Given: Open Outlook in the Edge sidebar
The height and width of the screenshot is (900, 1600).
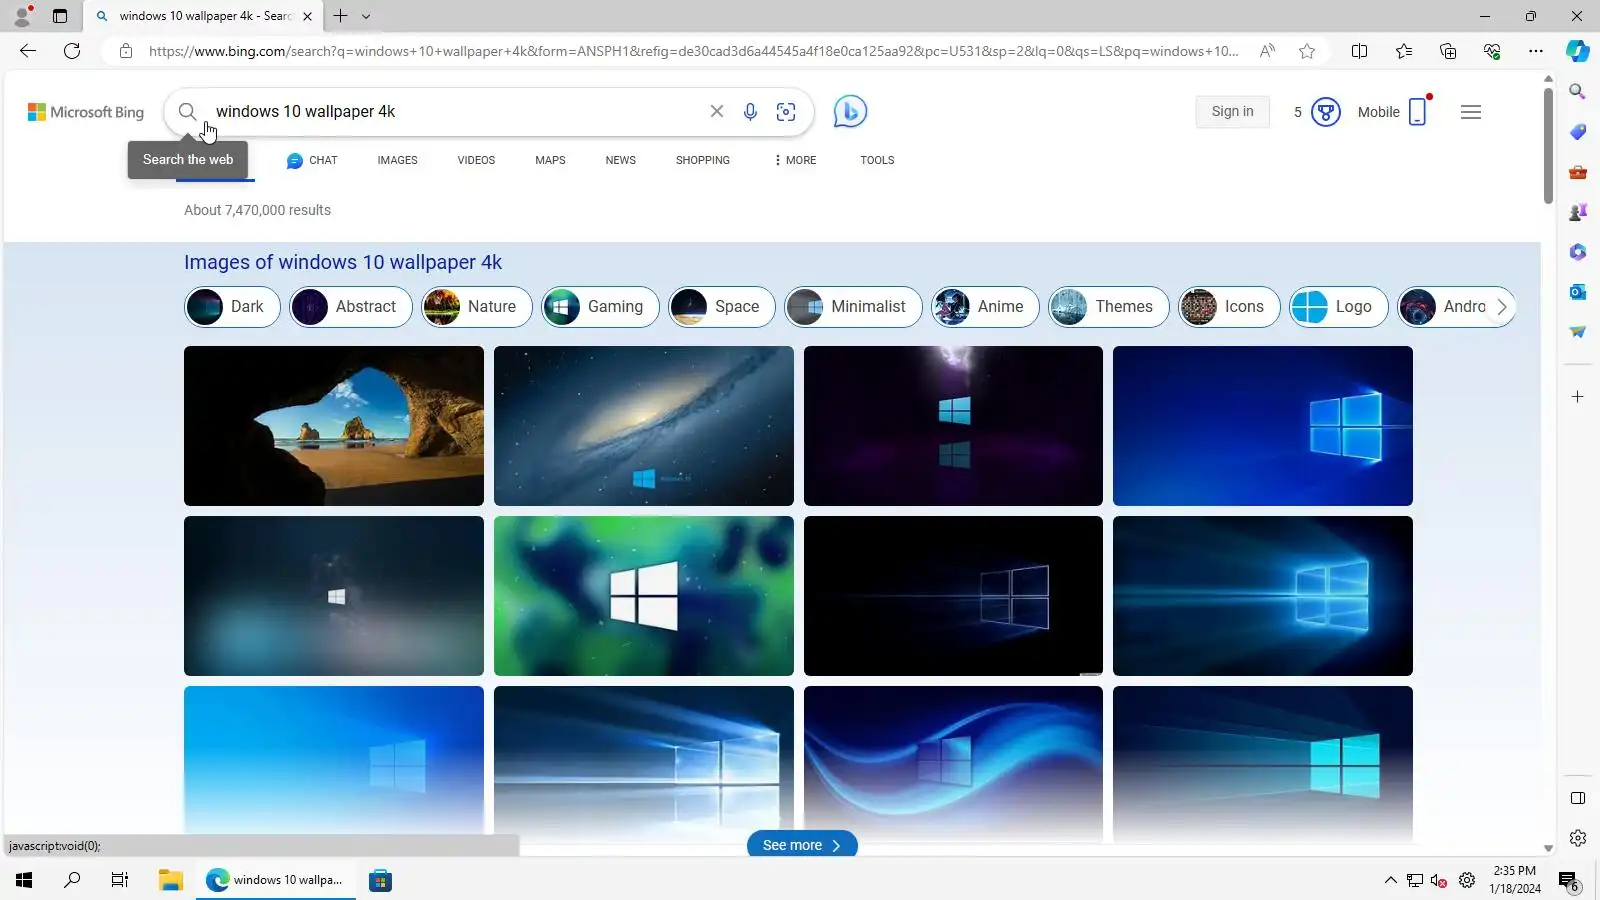Looking at the screenshot, I should [x=1578, y=292].
